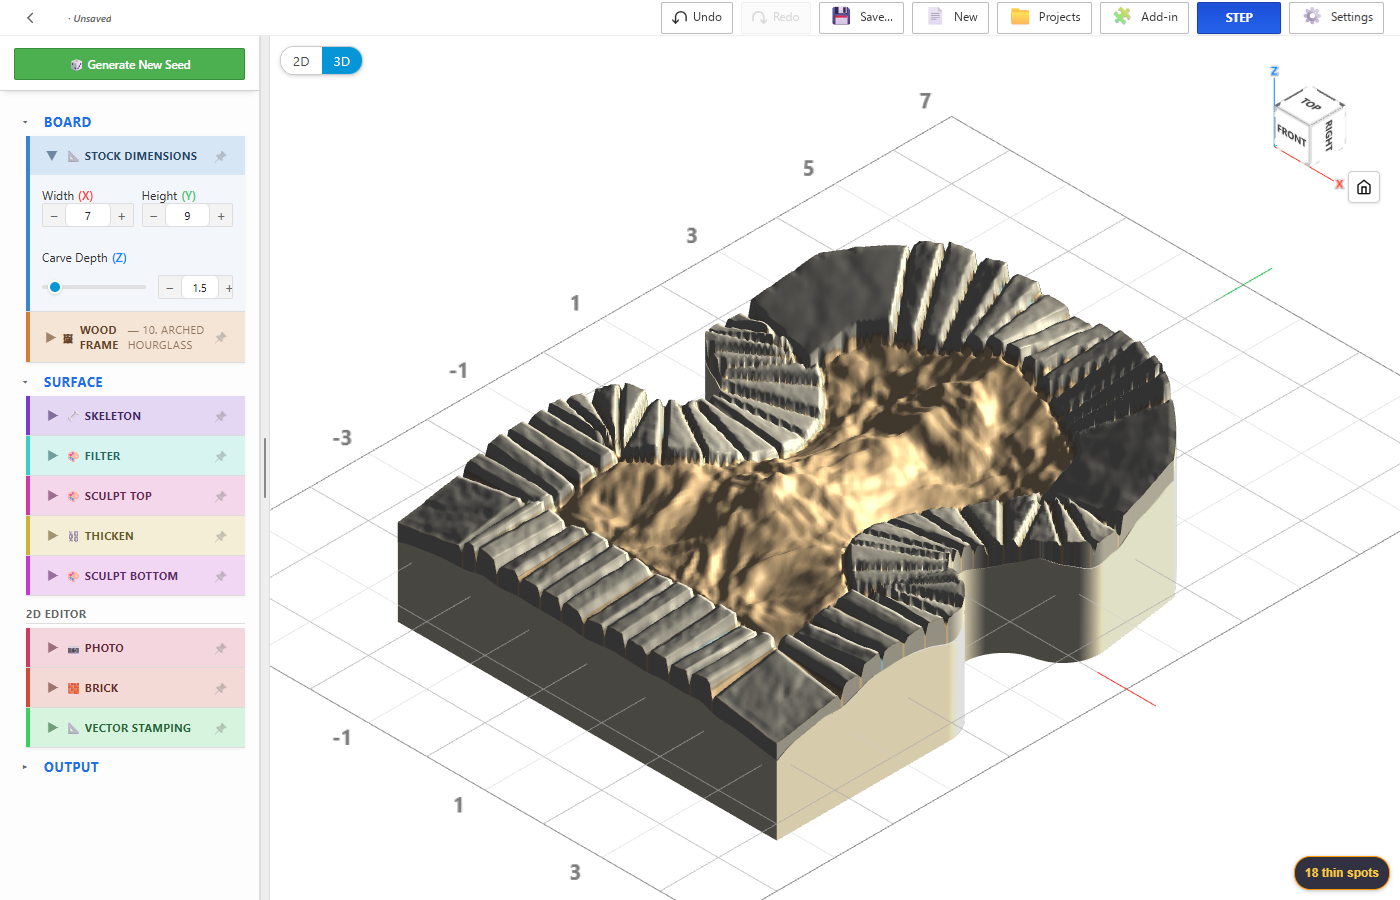The image size is (1400, 900).
Task: Pin the Filter section
Action: pos(221,456)
